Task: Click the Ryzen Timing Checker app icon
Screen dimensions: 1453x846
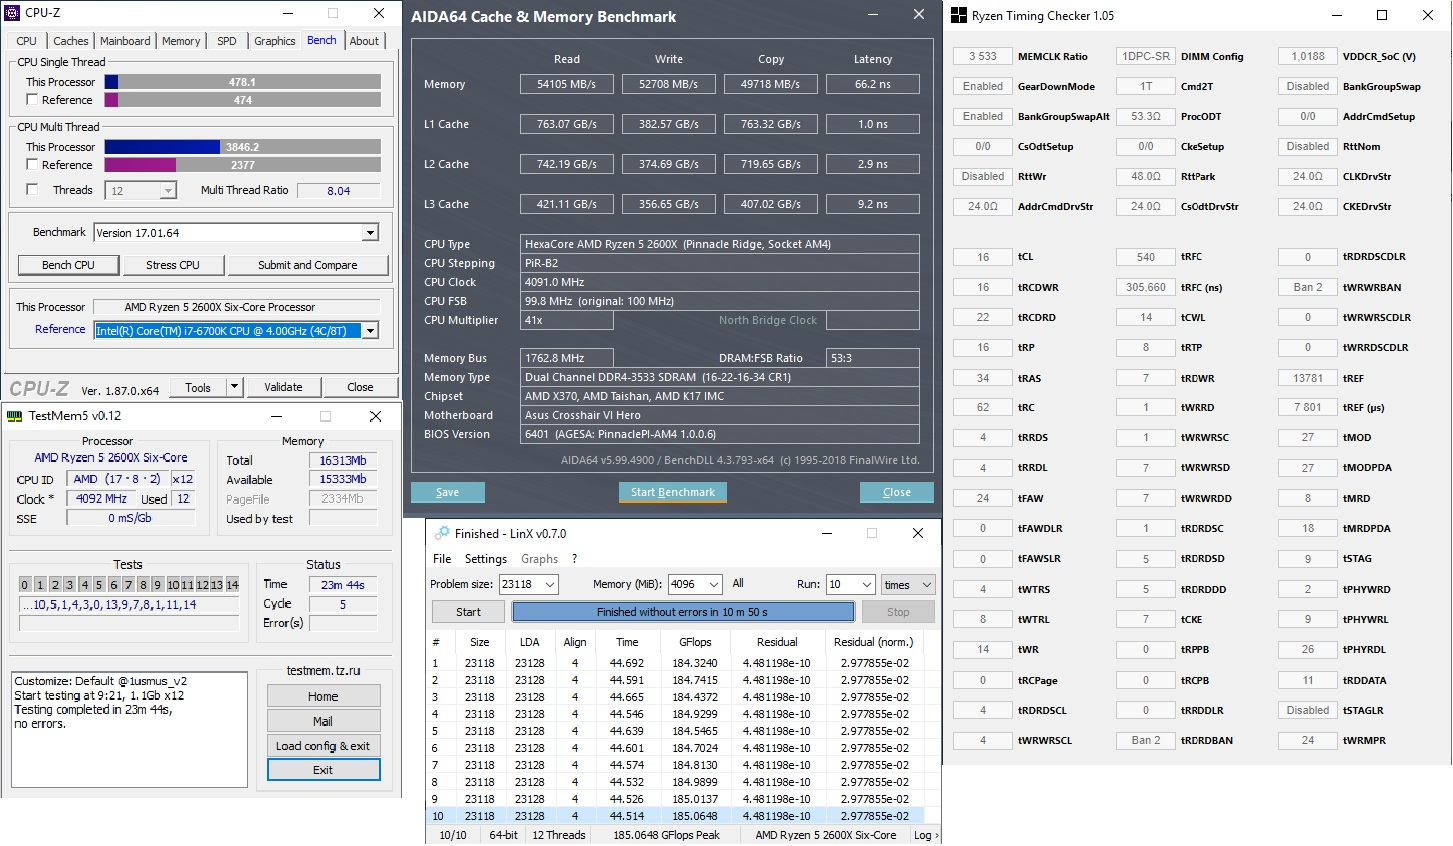Action: pyautogui.click(x=959, y=15)
